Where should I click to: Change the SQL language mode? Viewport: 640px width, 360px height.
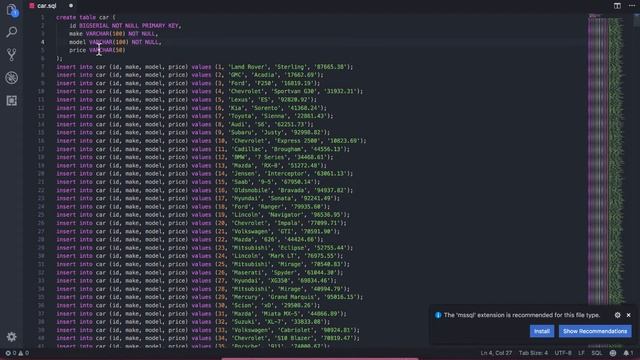click(x=596, y=353)
